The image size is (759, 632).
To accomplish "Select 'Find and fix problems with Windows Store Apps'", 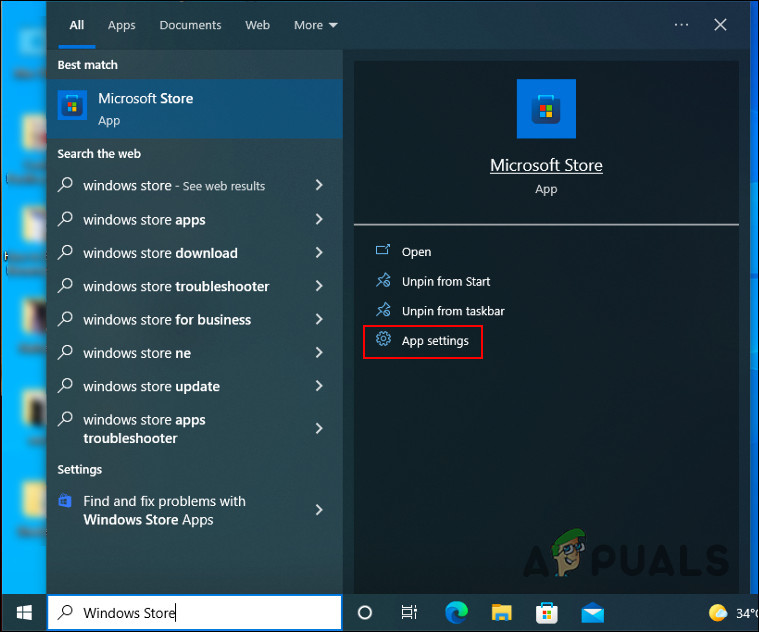I will [165, 510].
